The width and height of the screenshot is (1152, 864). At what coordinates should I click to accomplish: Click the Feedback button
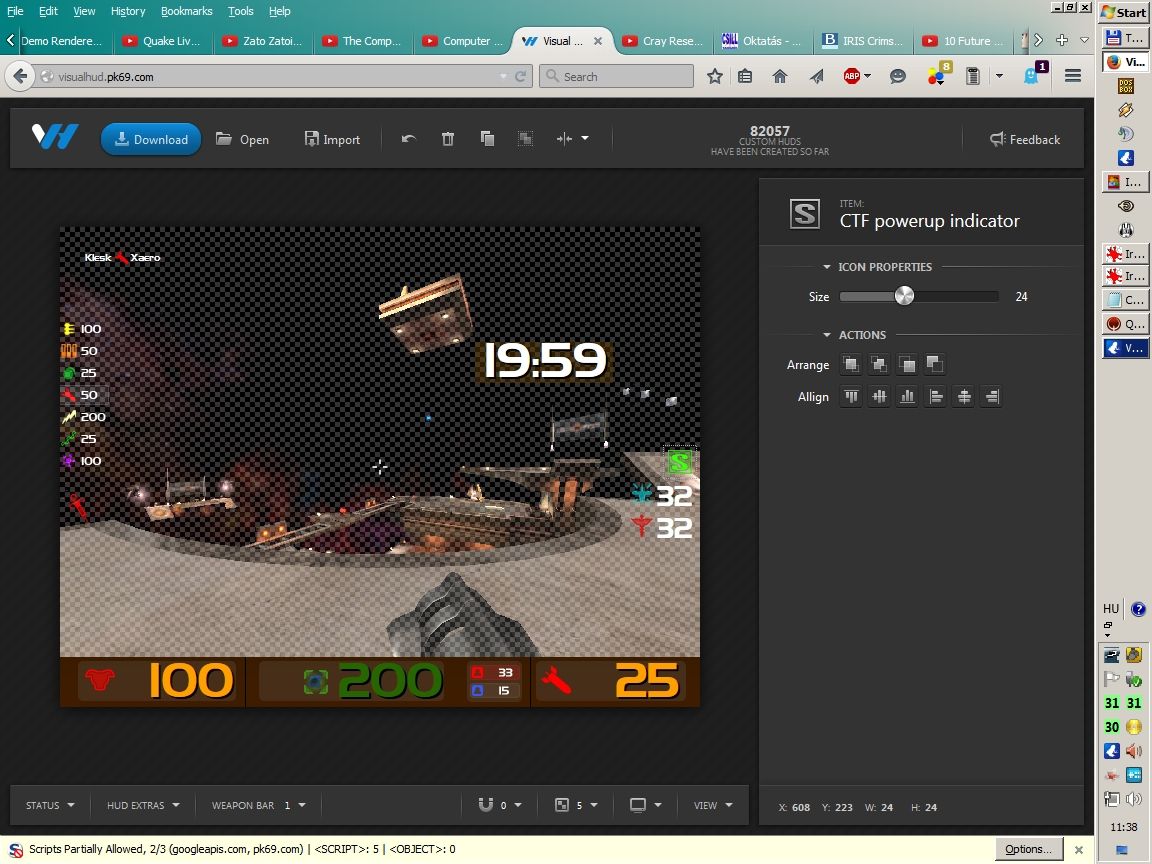coord(1025,139)
